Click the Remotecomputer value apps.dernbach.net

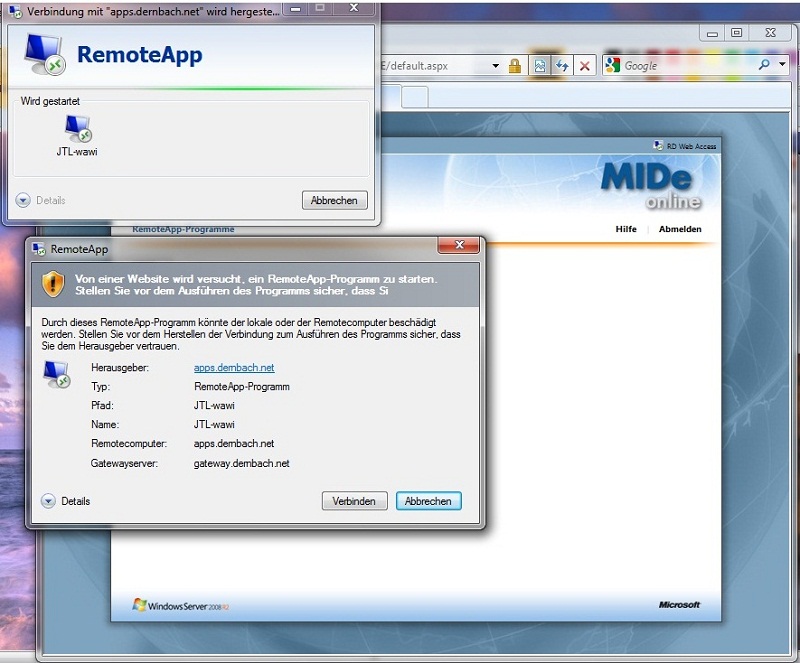[x=234, y=444]
